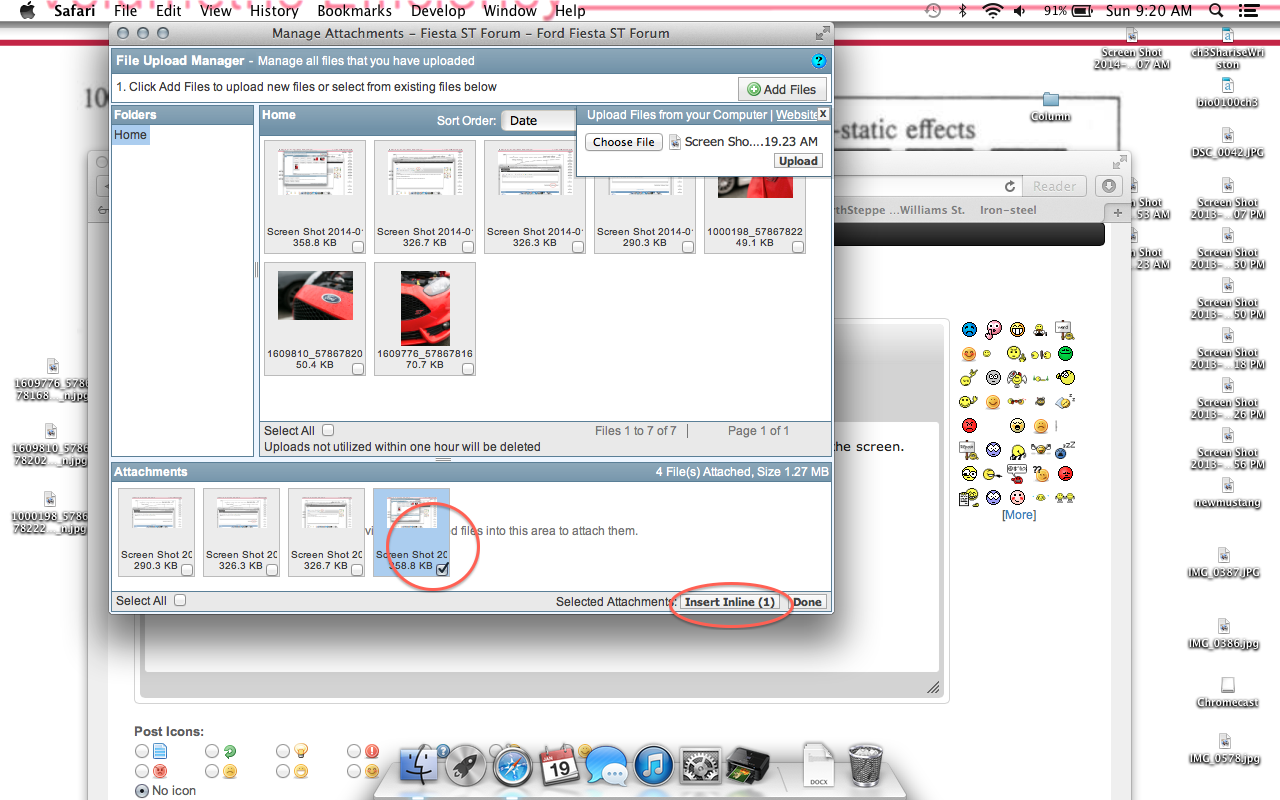Click the Bluetooth menu bar icon

pyautogui.click(x=963, y=11)
